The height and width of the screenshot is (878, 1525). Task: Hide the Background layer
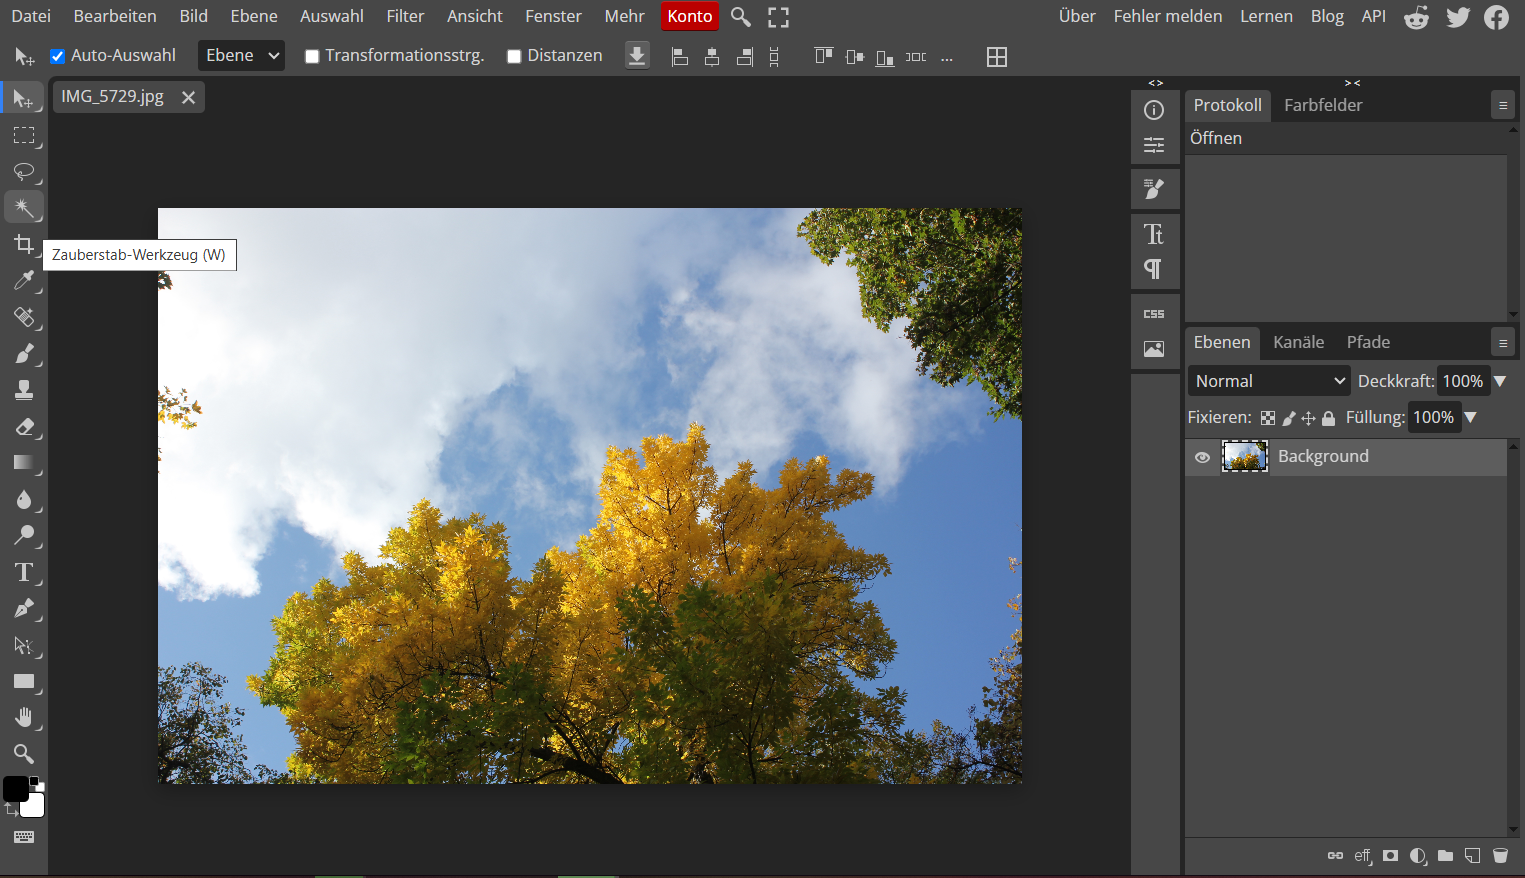(1202, 457)
